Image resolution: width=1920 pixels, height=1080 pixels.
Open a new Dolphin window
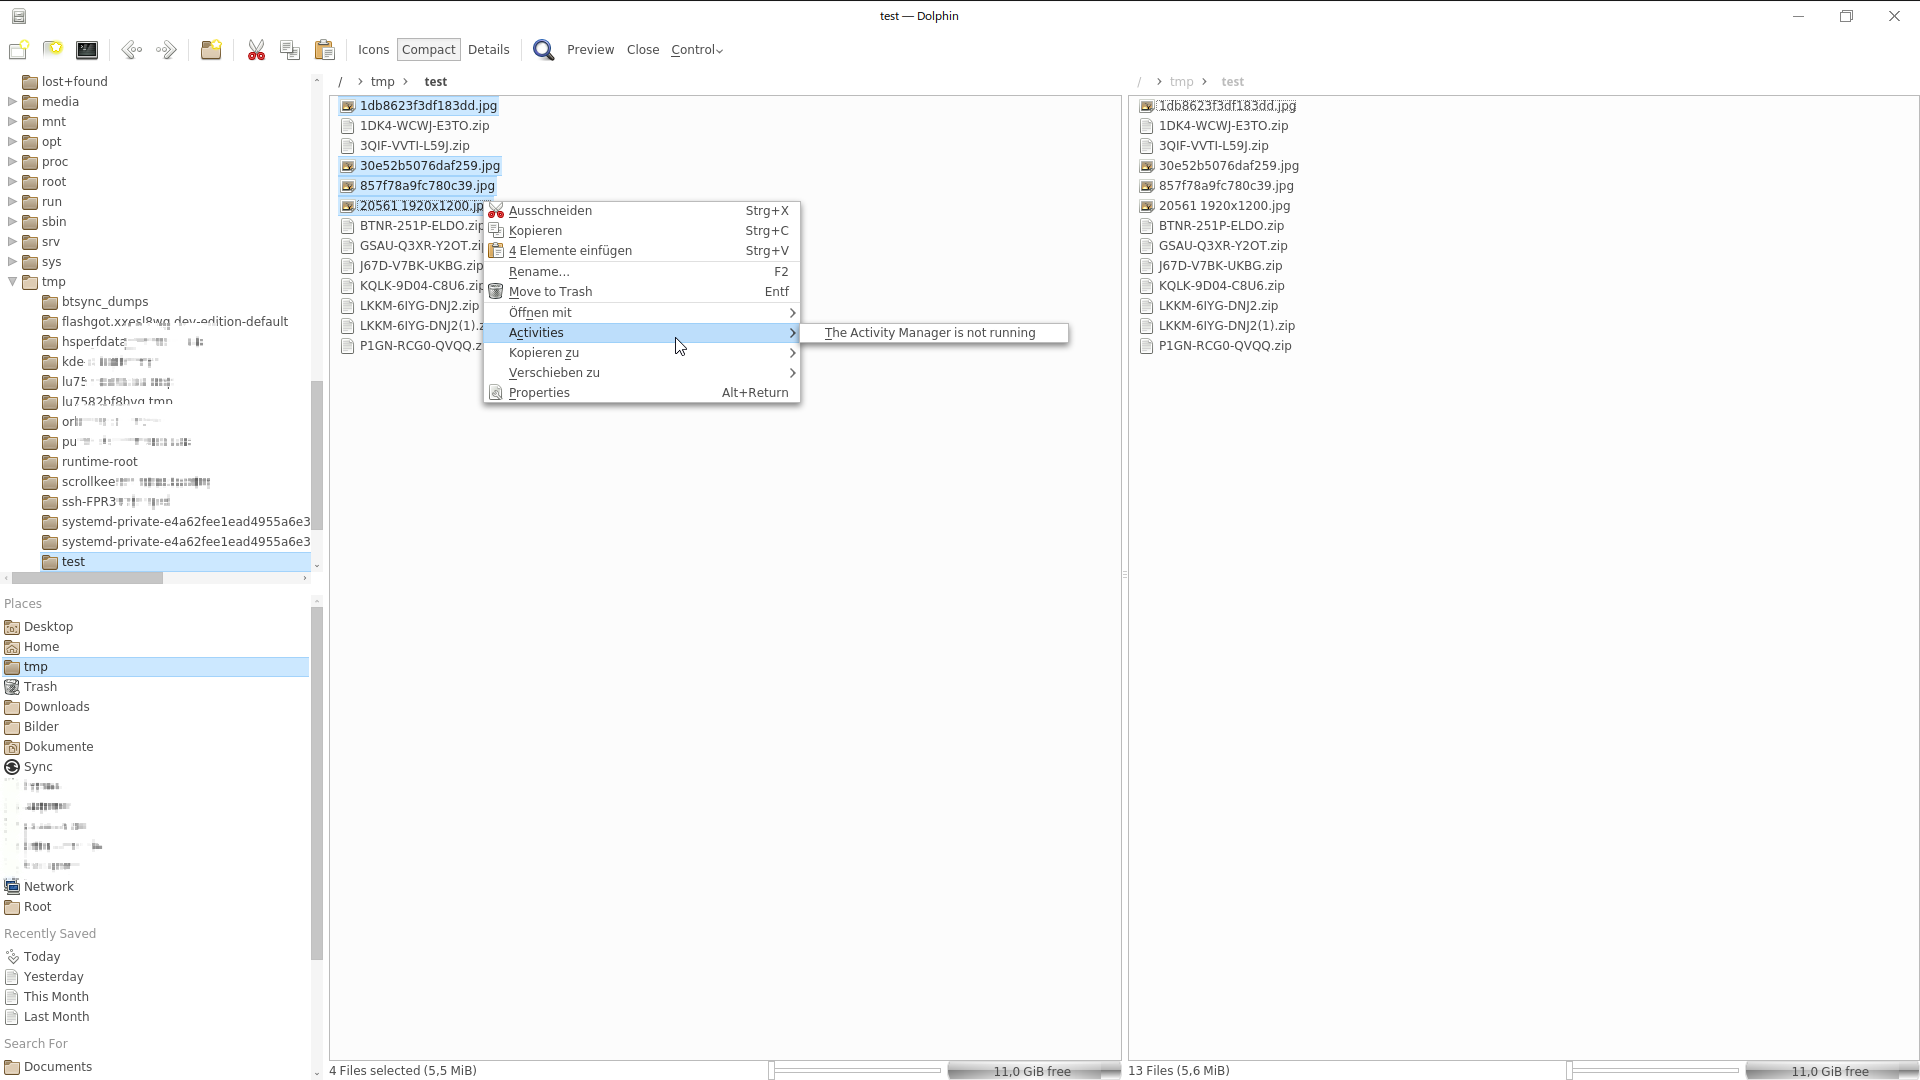point(18,50)
